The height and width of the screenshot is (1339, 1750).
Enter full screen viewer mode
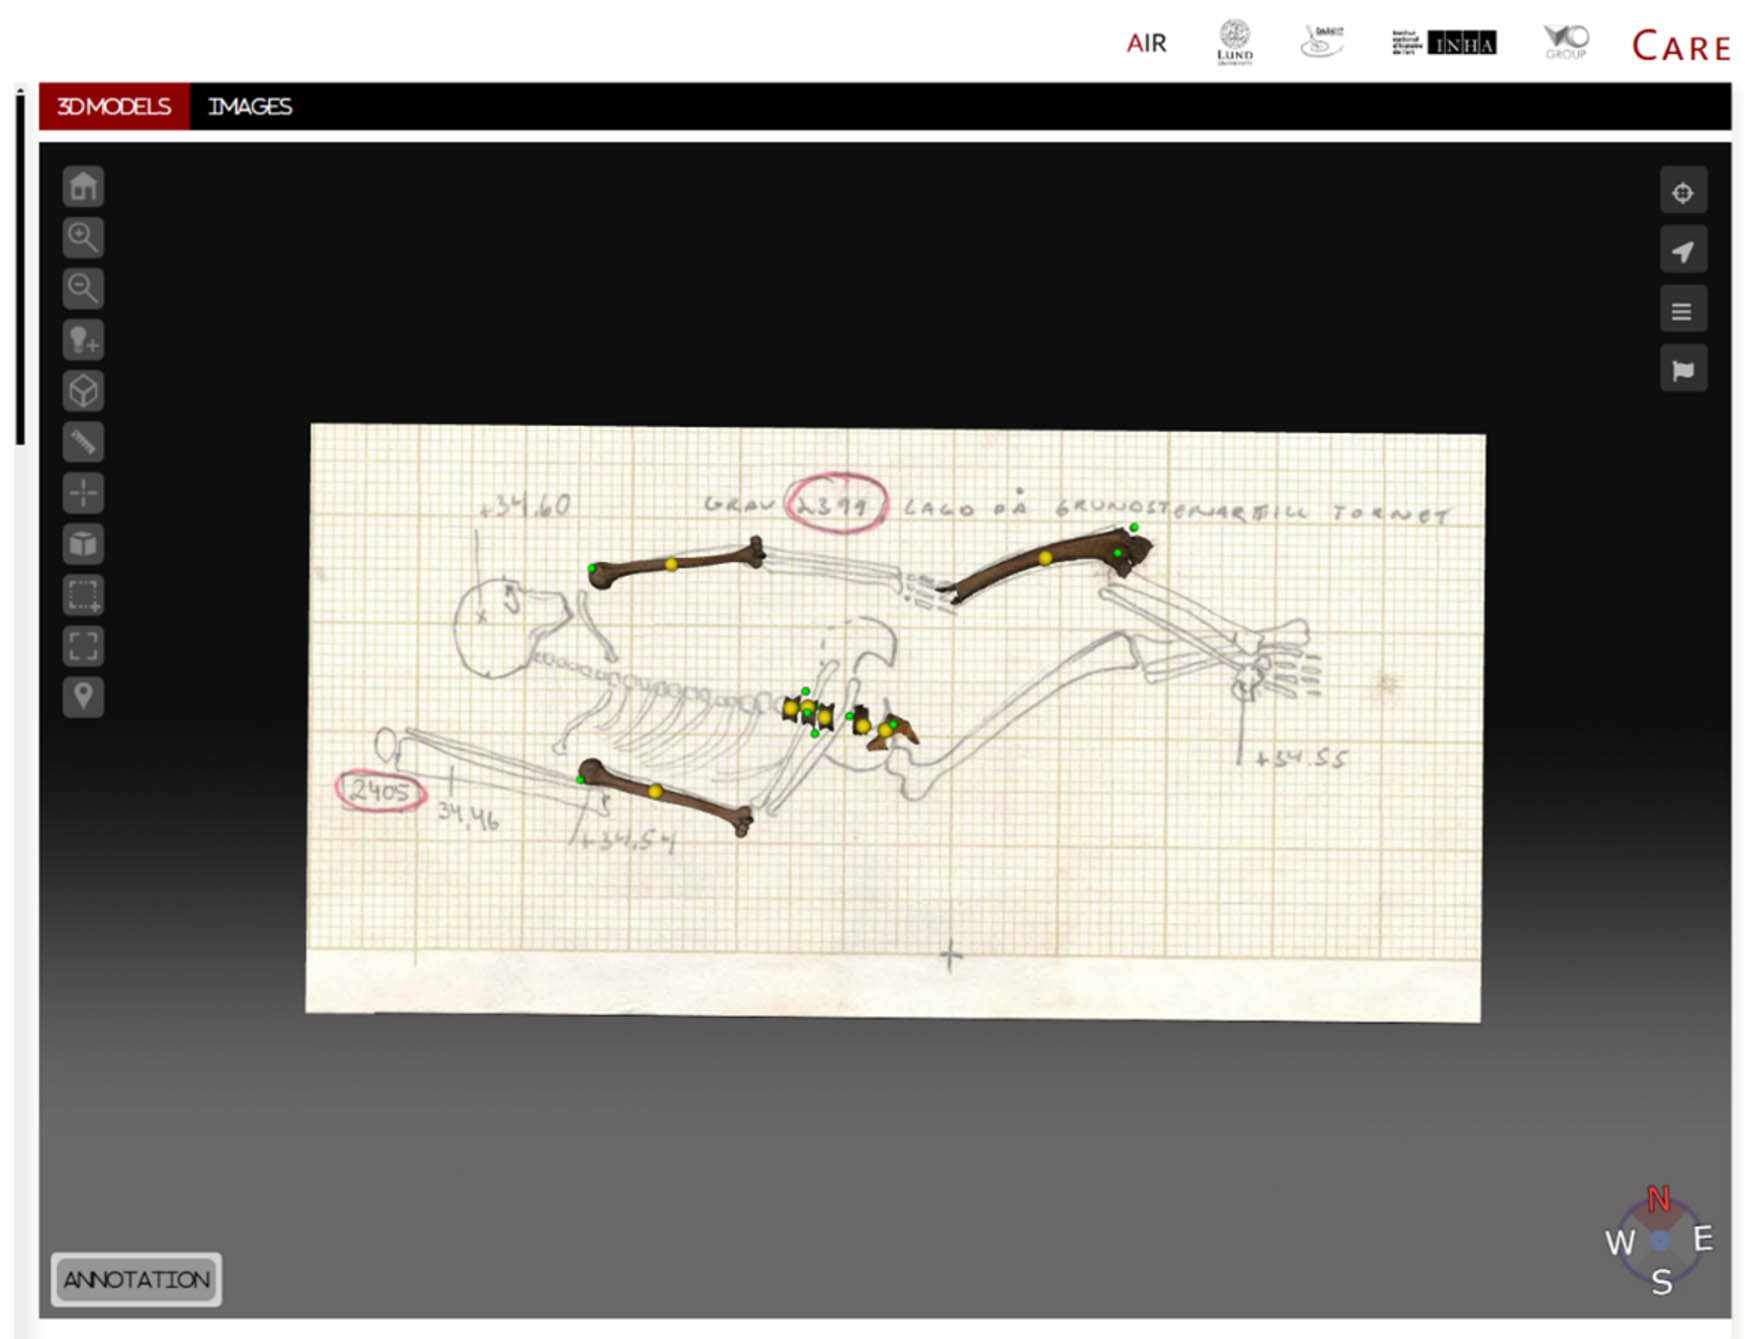click(x=83, y=646)
